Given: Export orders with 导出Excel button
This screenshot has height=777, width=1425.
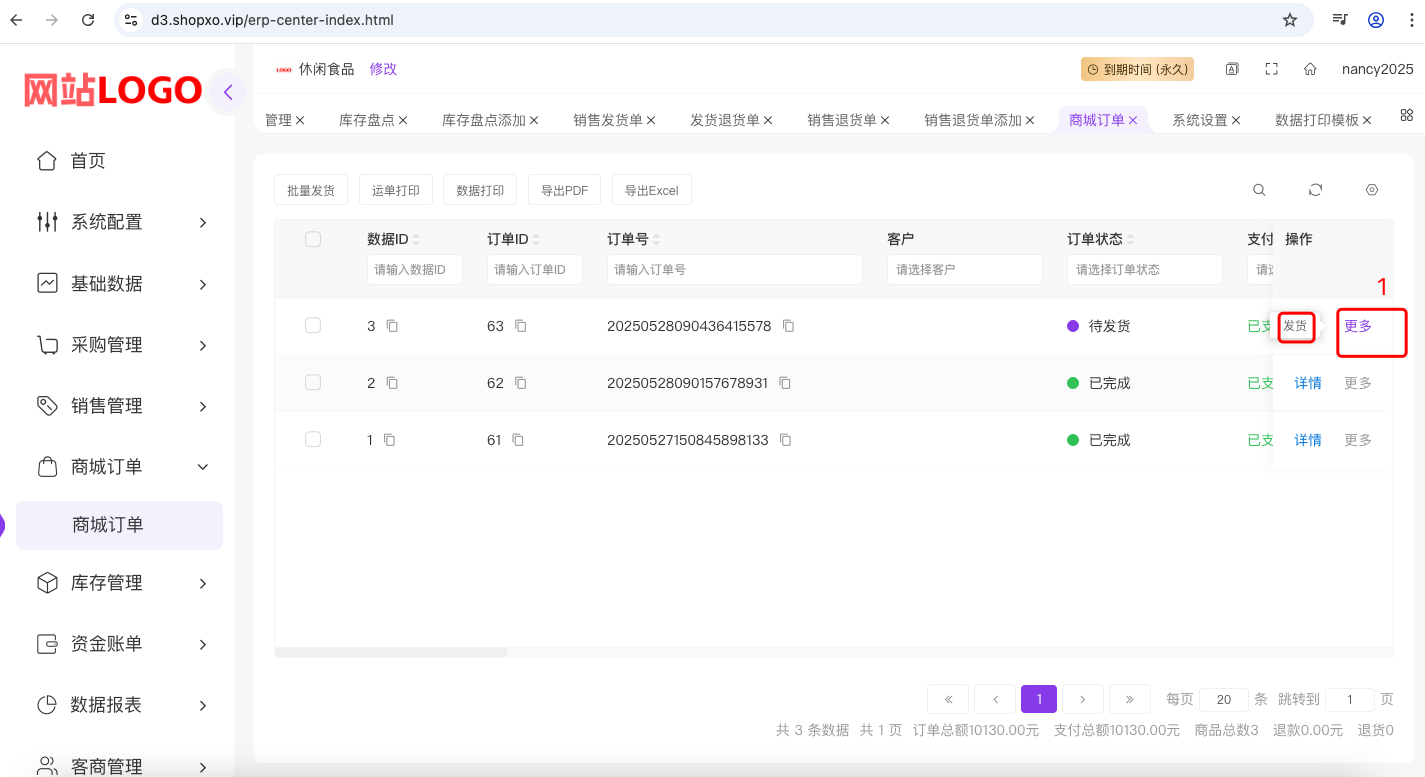Looking at the screenshot, I should [652, 190].
